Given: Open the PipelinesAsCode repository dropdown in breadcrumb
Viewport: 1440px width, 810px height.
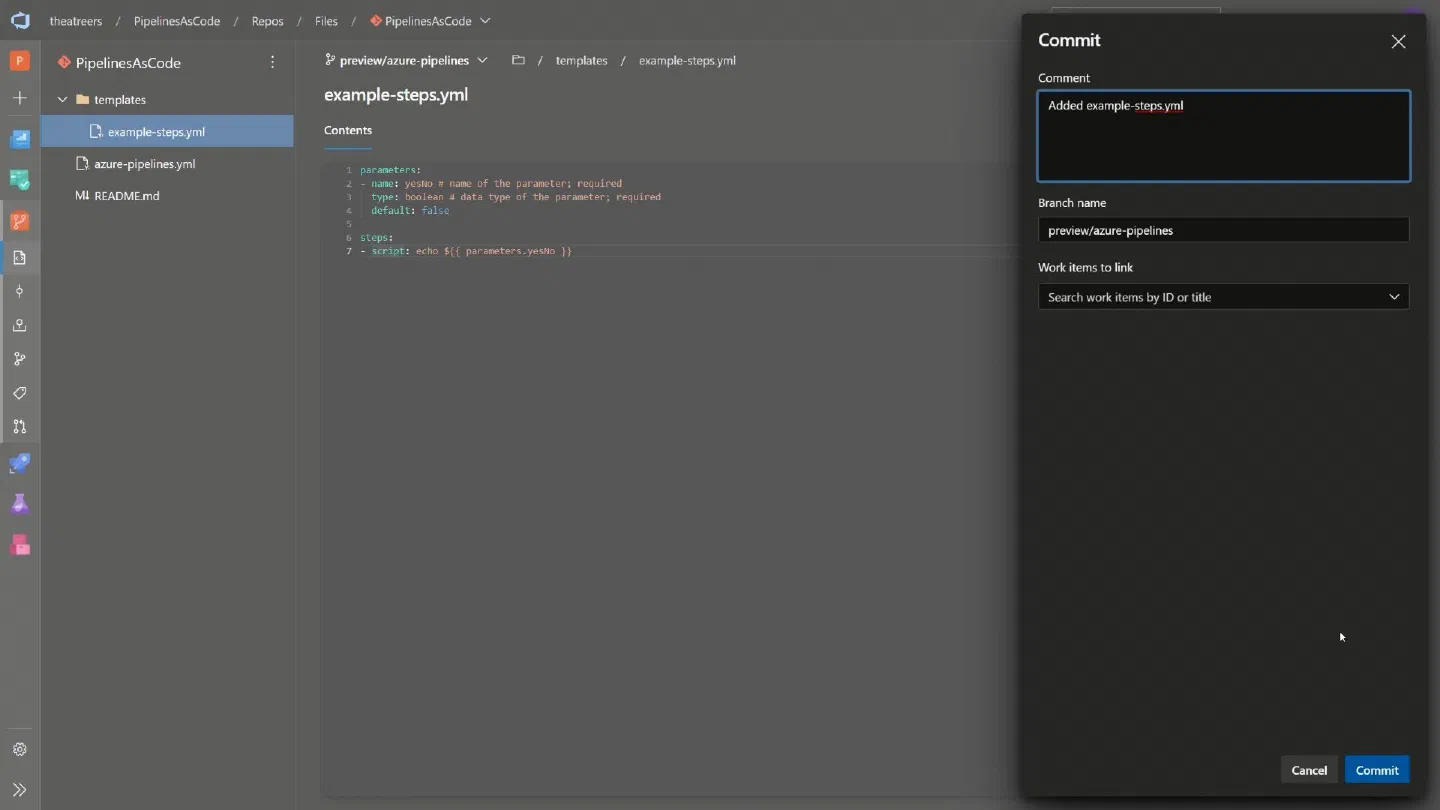Looking at the screenshot, I should click(430, 21).
